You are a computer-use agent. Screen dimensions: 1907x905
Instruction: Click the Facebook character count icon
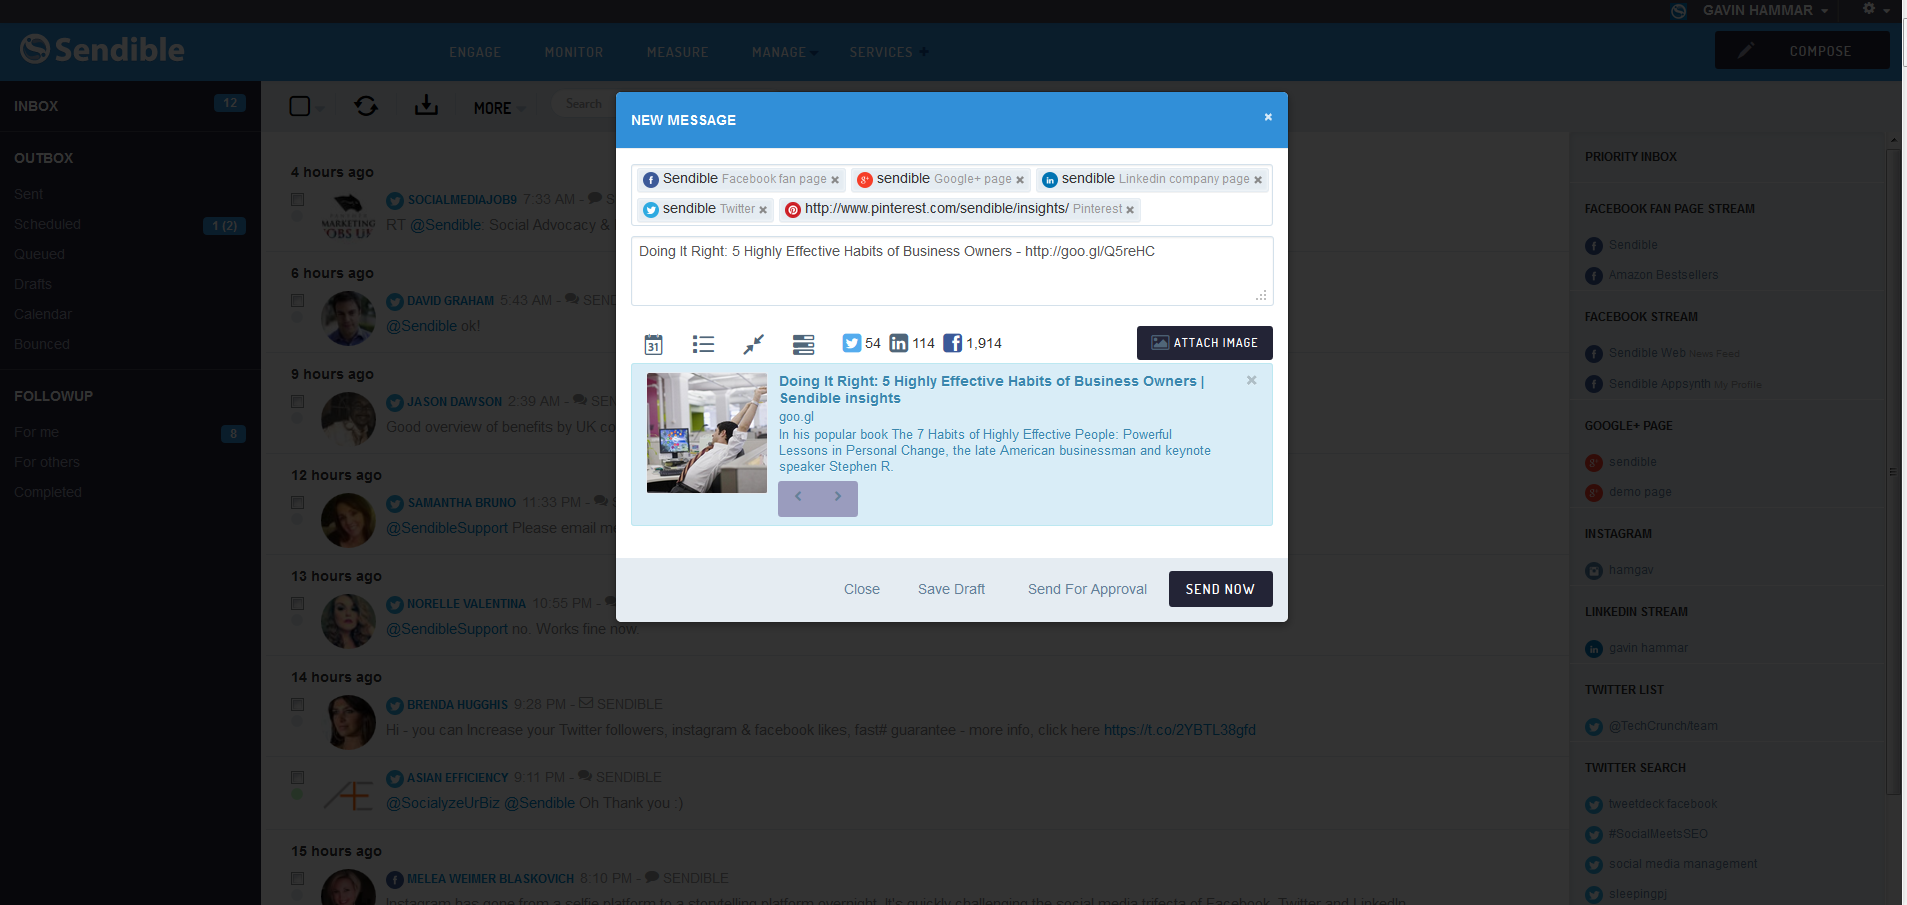coord(952,343)
